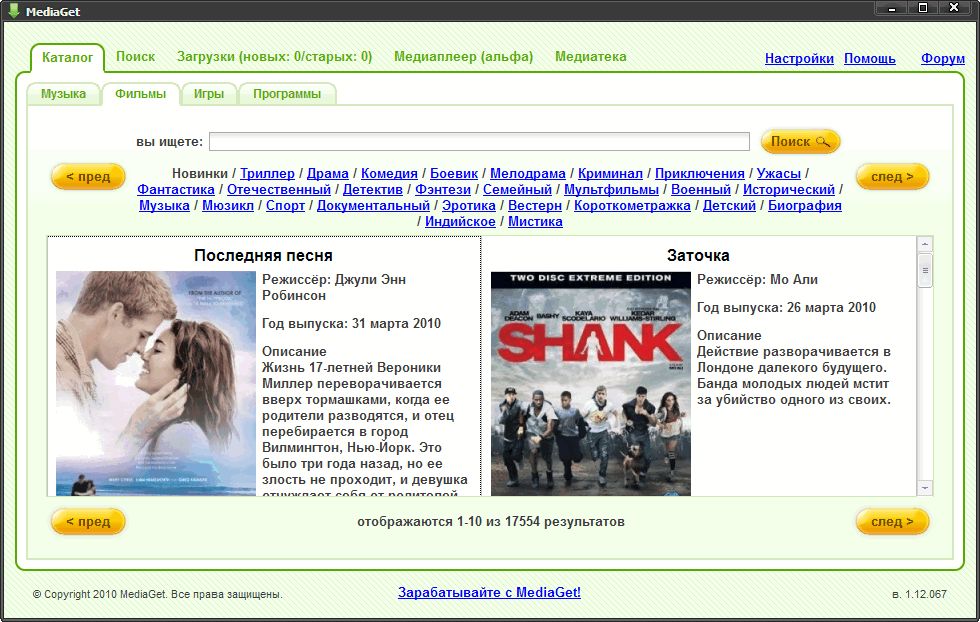980x622 pixels.
Task: Go to next page with top 'след >' button
Action: point(892,177)
